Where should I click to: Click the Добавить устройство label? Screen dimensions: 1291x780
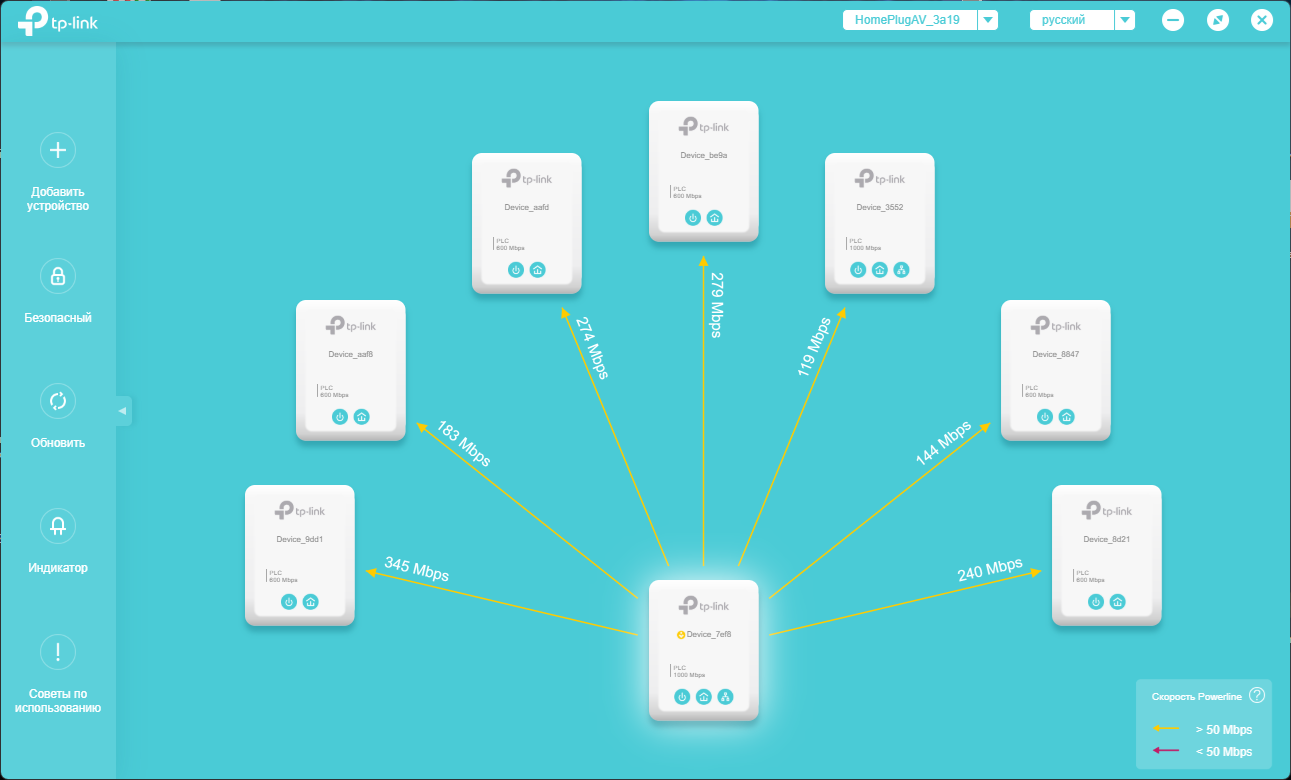[58, 199]
